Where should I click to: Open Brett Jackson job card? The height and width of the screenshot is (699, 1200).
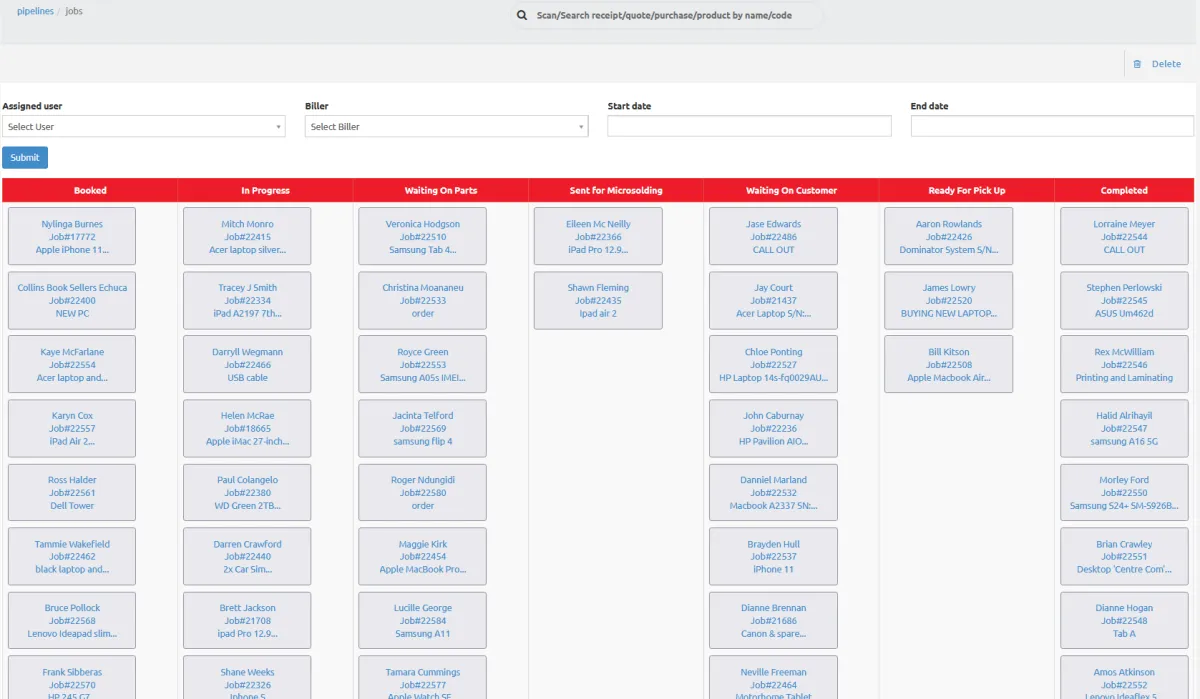pos(247,621)
